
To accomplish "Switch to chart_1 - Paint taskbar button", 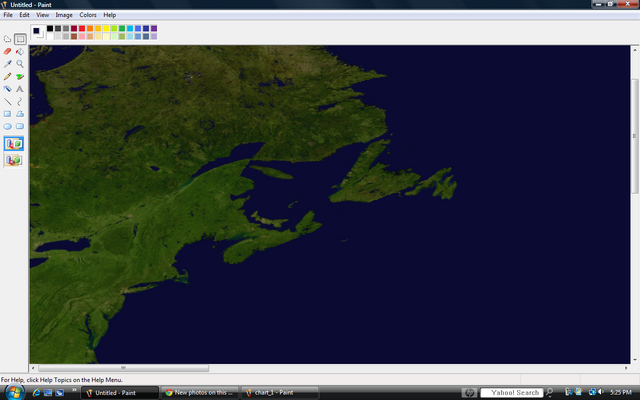I will point(280,393).
